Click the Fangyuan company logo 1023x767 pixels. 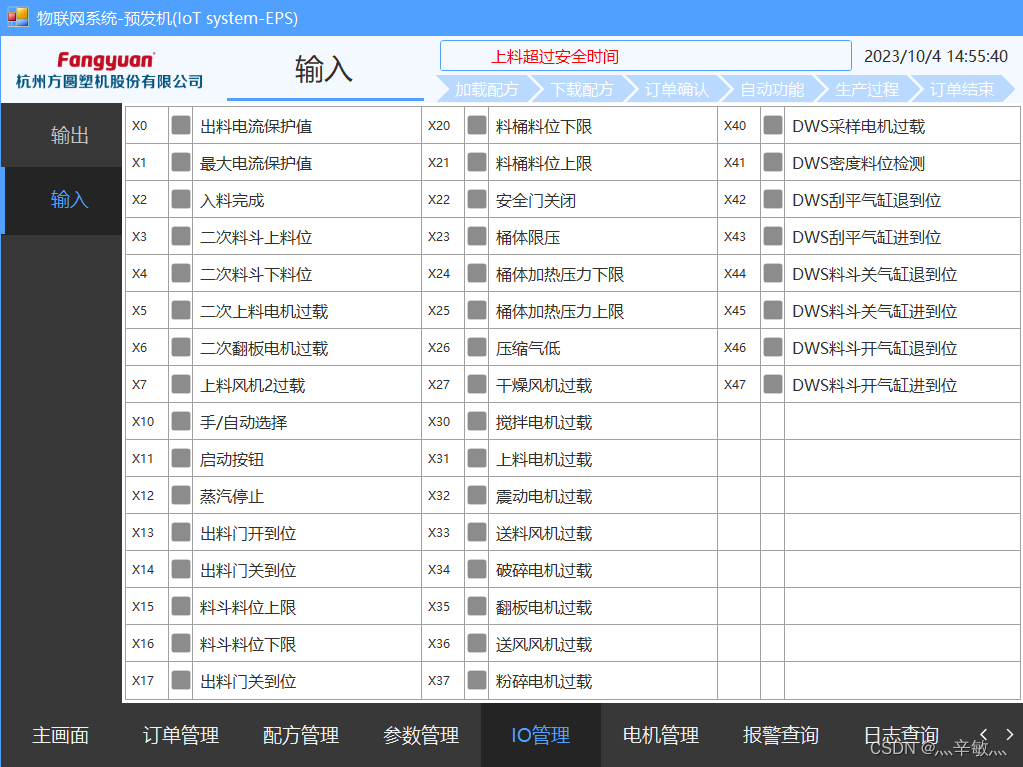(x=110, y=70)
